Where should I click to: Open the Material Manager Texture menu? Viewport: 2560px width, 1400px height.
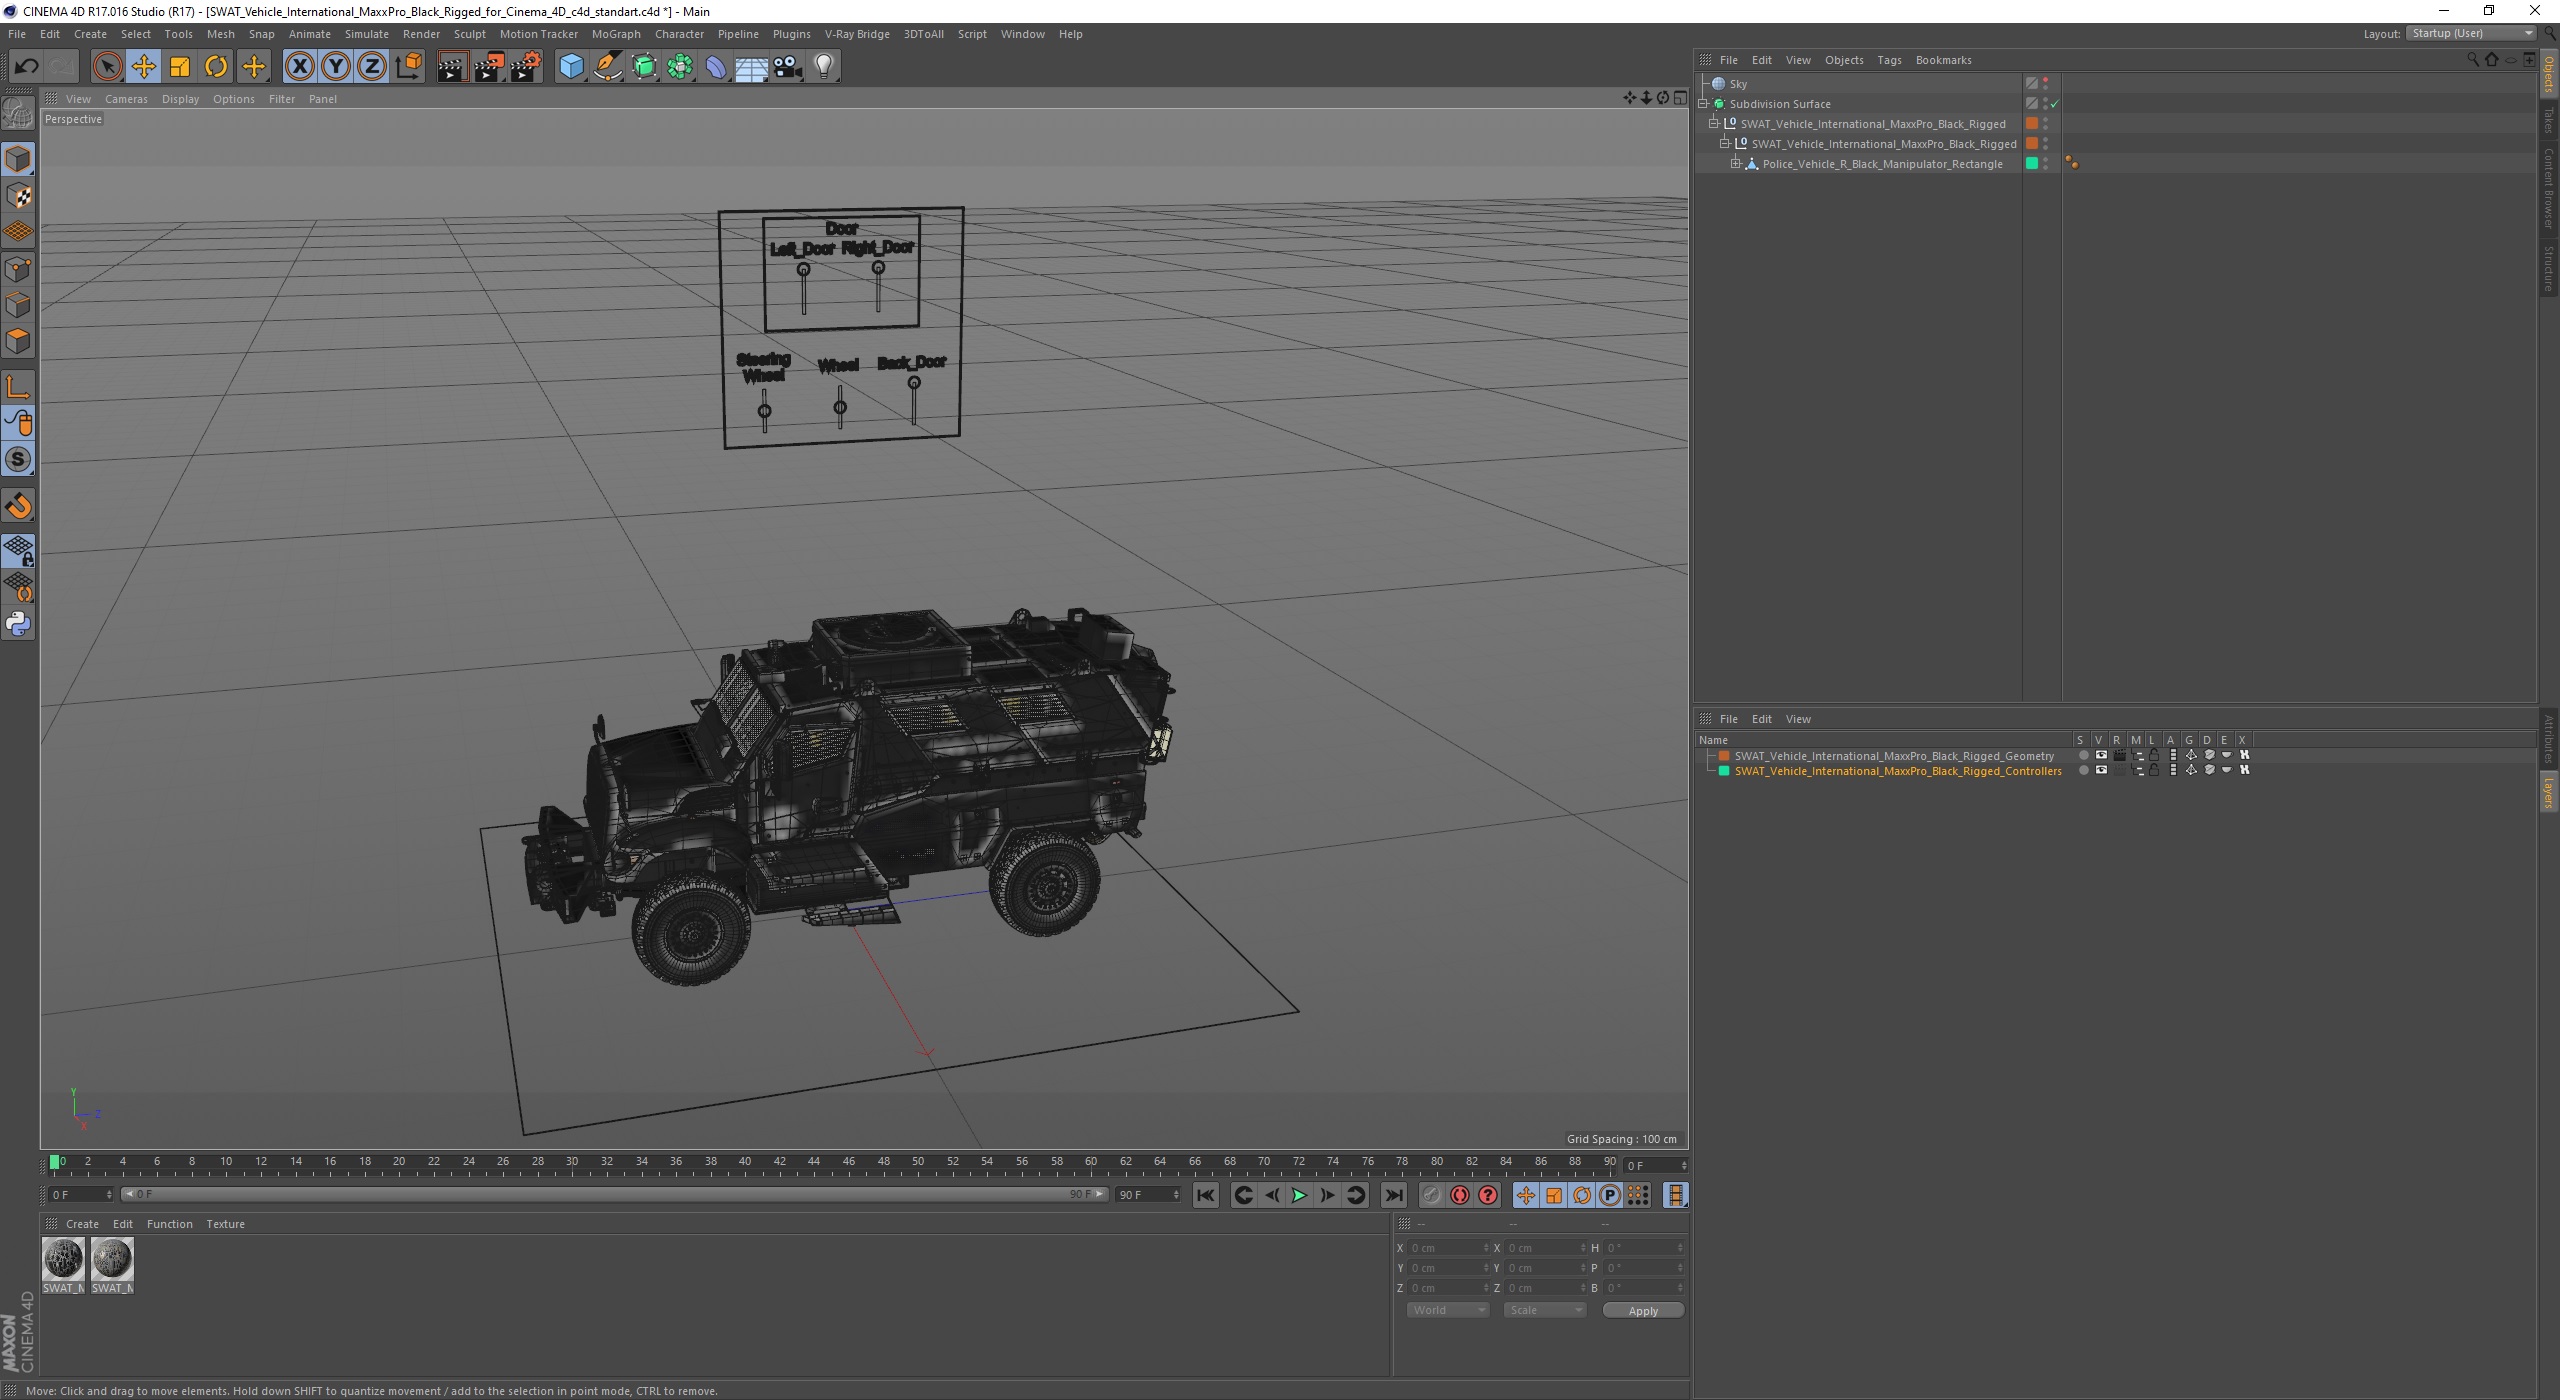tap(225, 1224)
